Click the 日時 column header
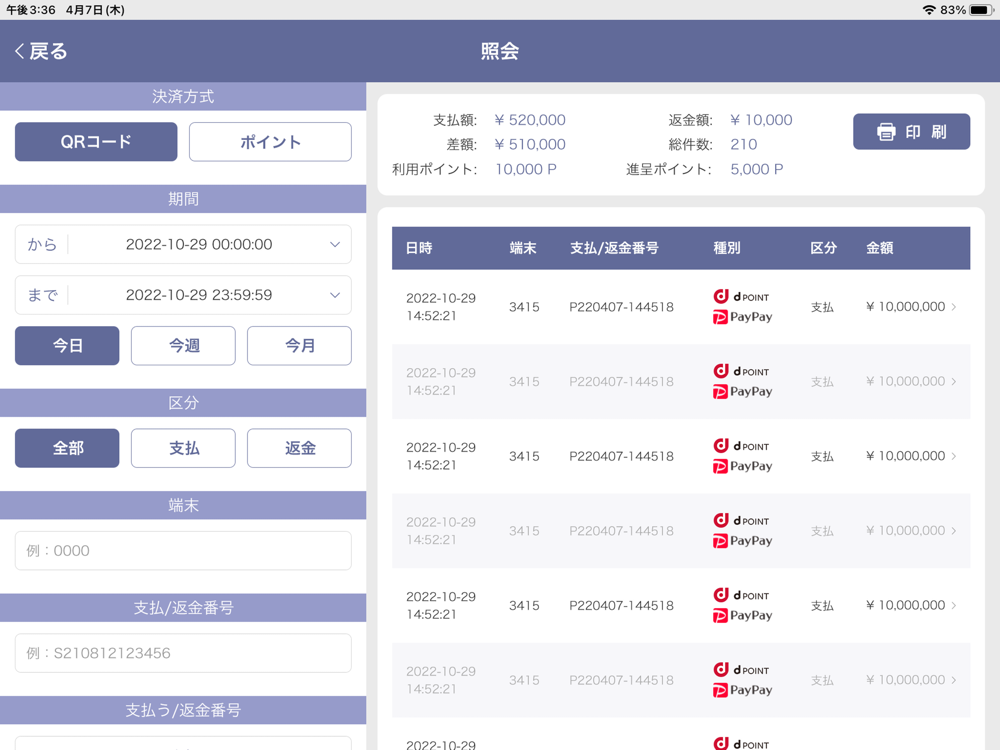1000x750 pixels. tap(419, 248)
